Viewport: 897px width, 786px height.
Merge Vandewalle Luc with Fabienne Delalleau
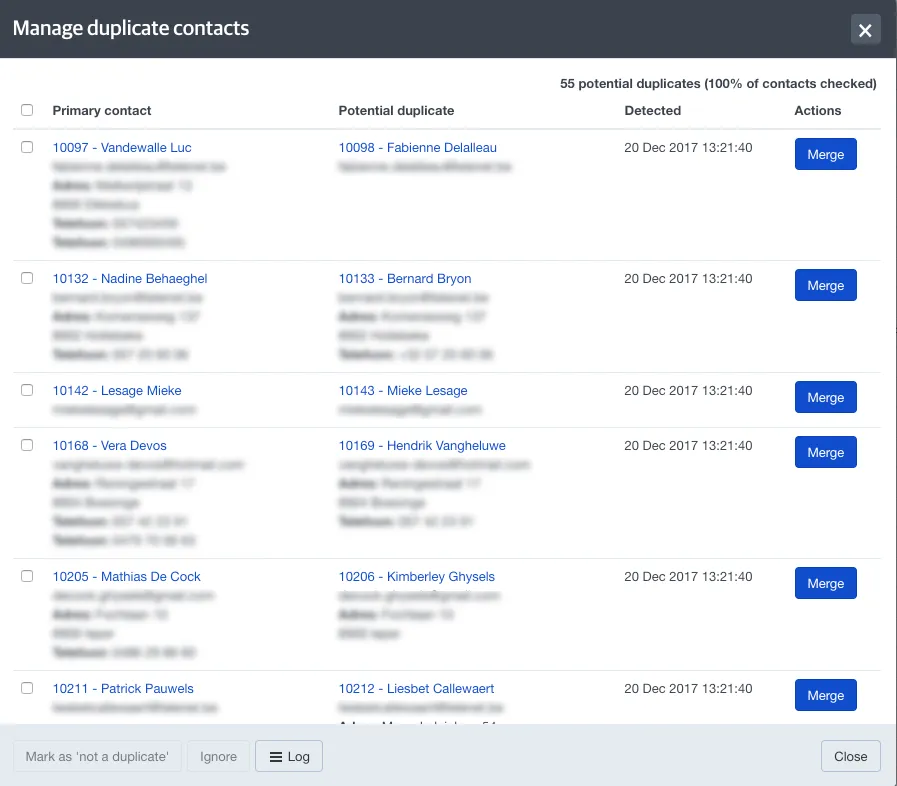tap(825, 154)
